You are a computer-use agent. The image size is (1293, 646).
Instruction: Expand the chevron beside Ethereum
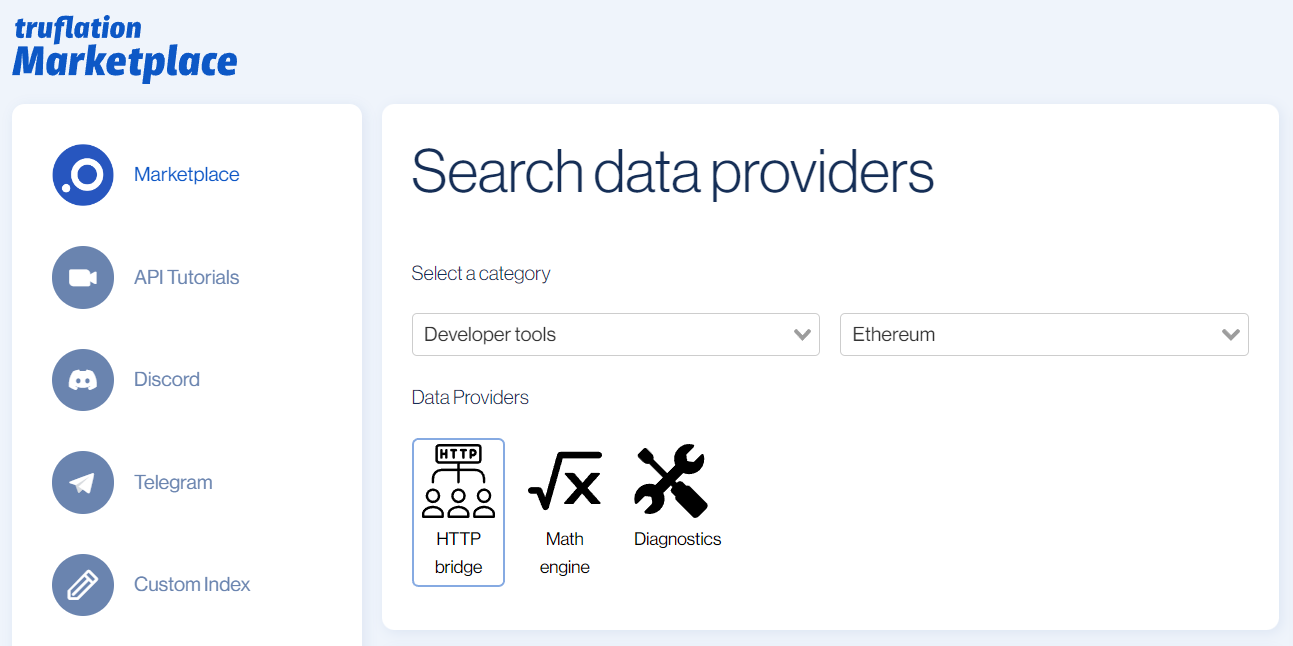tap(1231, 335)
